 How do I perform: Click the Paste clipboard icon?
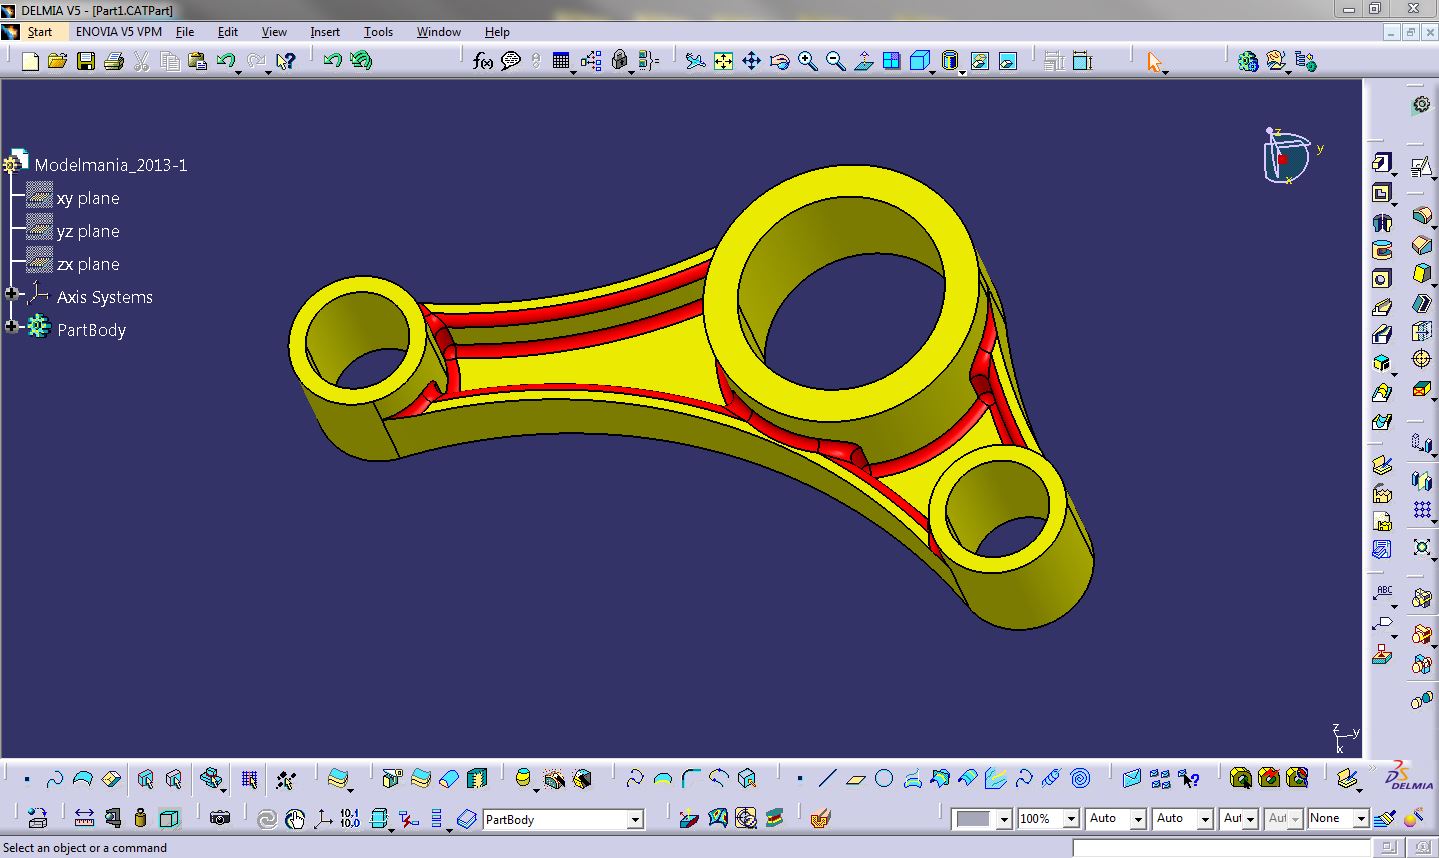[197, 61]
